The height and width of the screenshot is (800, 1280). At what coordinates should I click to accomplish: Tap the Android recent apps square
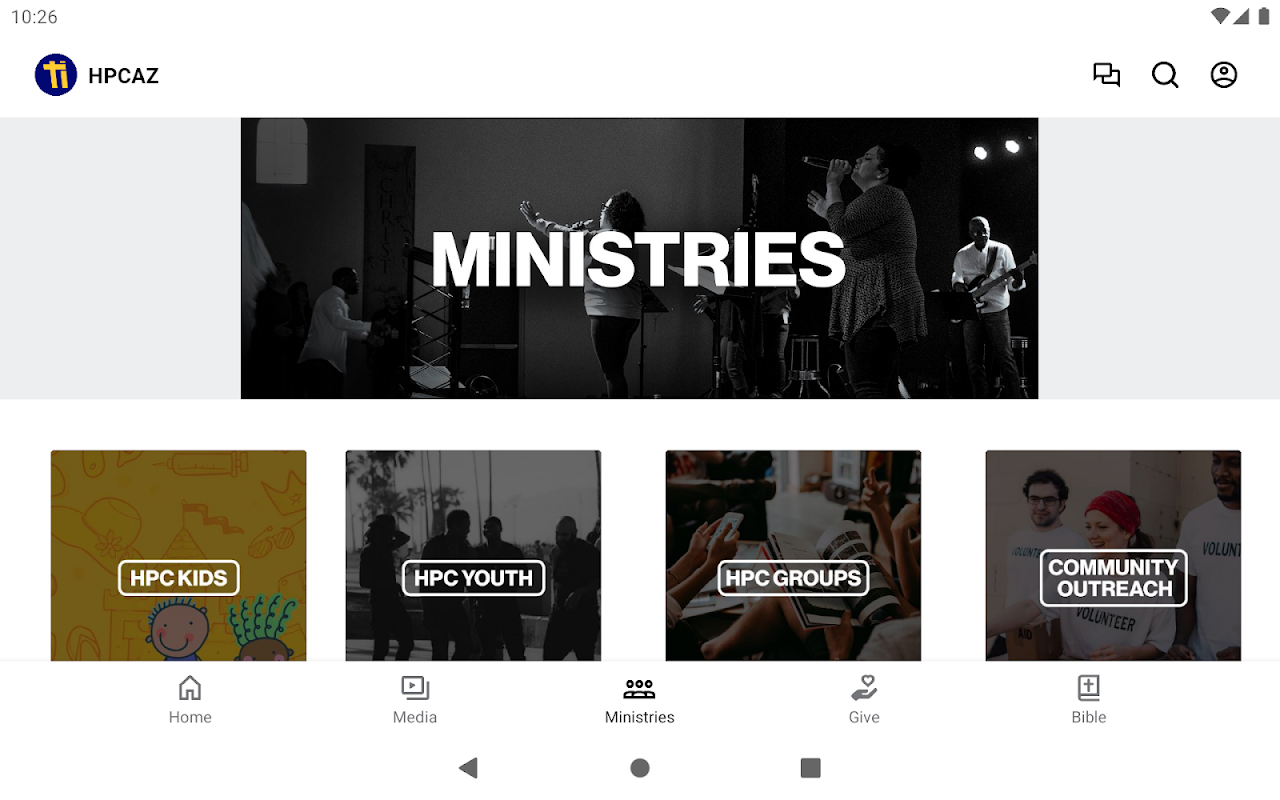tap(811, 768)
